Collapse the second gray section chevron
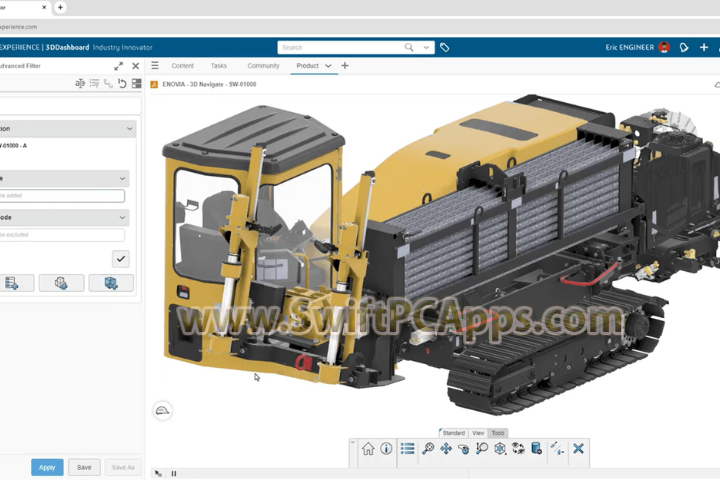Image resolution: width=720 pixels, height=480 pixels. coord(123,178)
